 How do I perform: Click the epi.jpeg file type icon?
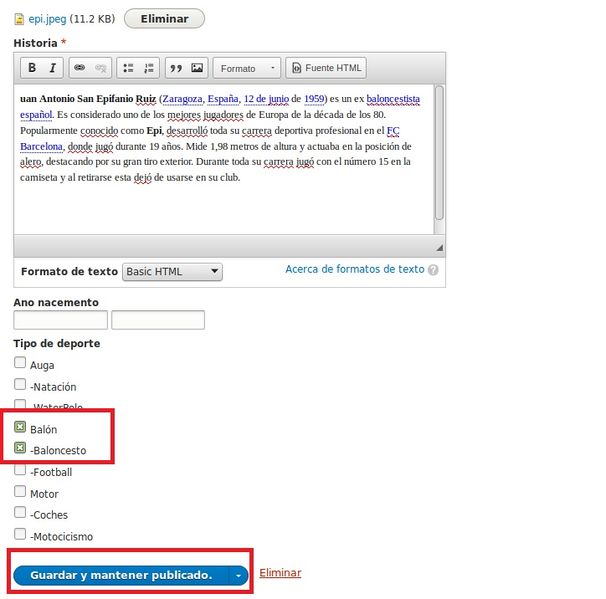(19, 19)
